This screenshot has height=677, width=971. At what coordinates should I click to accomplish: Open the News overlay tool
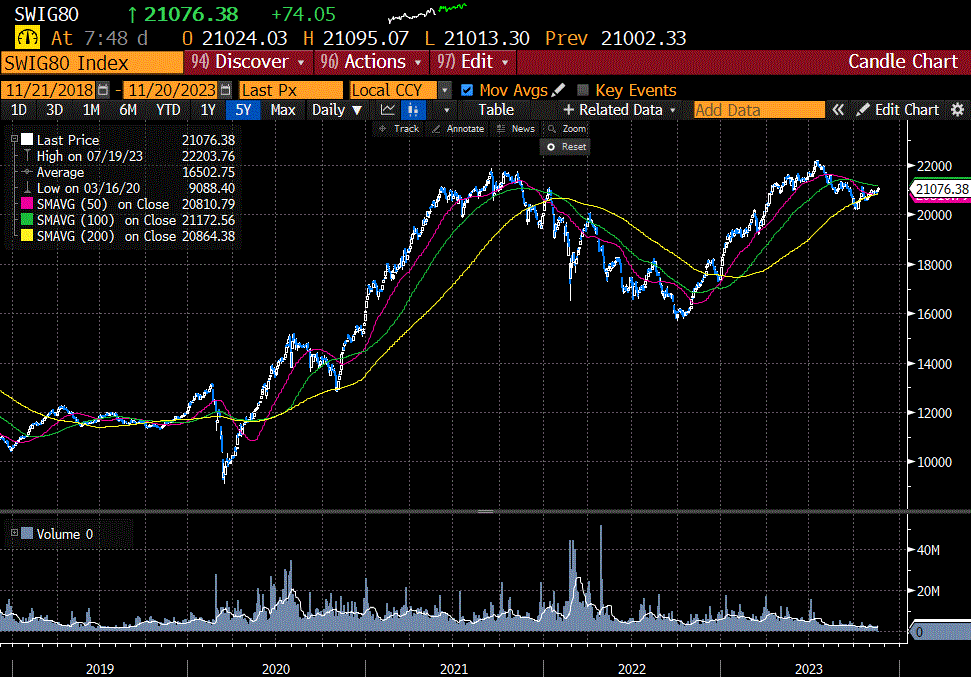click(516, 129)
